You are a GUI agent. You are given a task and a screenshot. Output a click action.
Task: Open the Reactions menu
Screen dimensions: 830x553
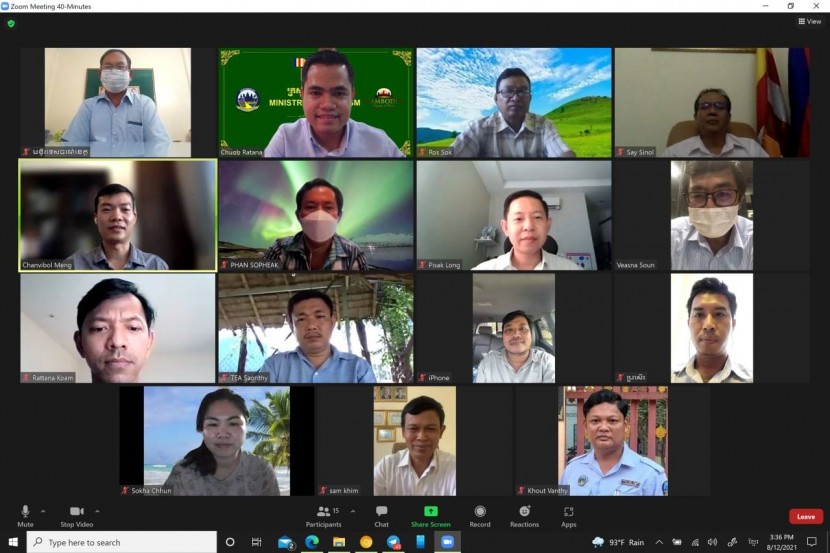(x=524, y=512)
